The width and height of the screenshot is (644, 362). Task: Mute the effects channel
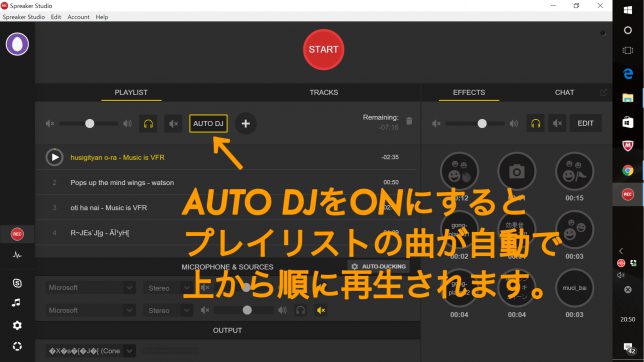[557, 123]
